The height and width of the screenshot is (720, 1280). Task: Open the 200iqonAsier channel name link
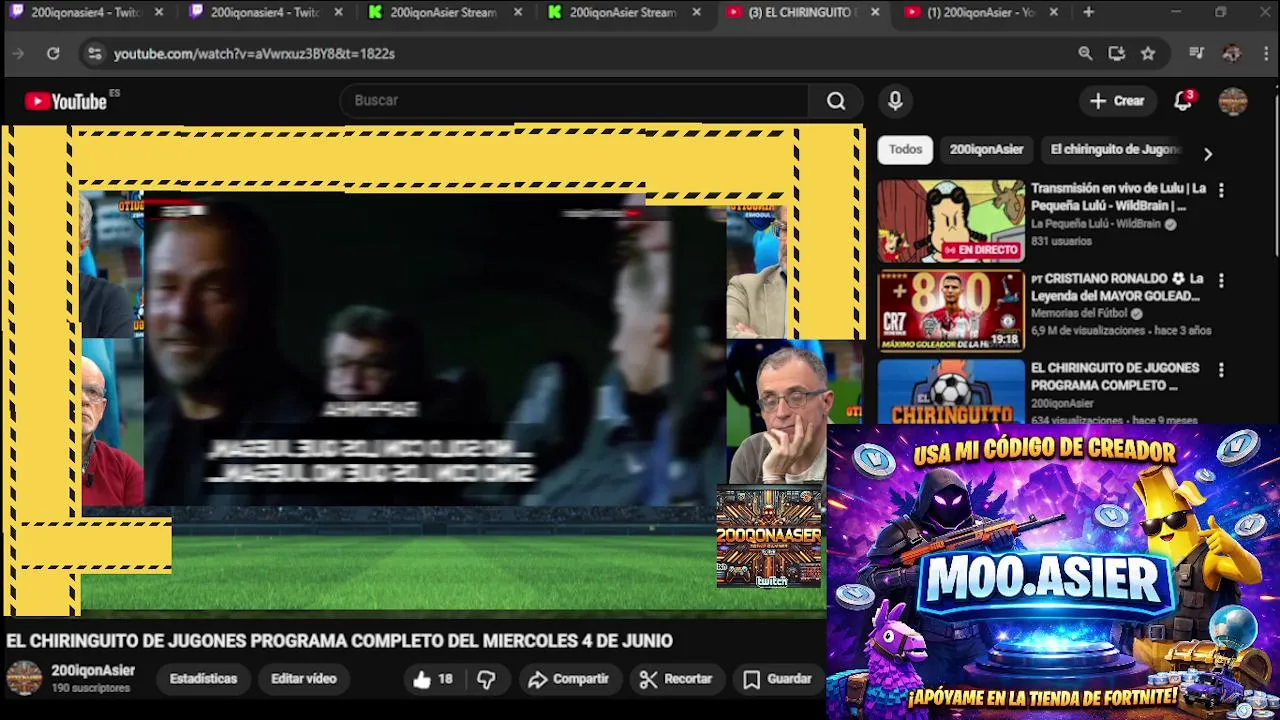pyautogui.click(x=93, y=671)
